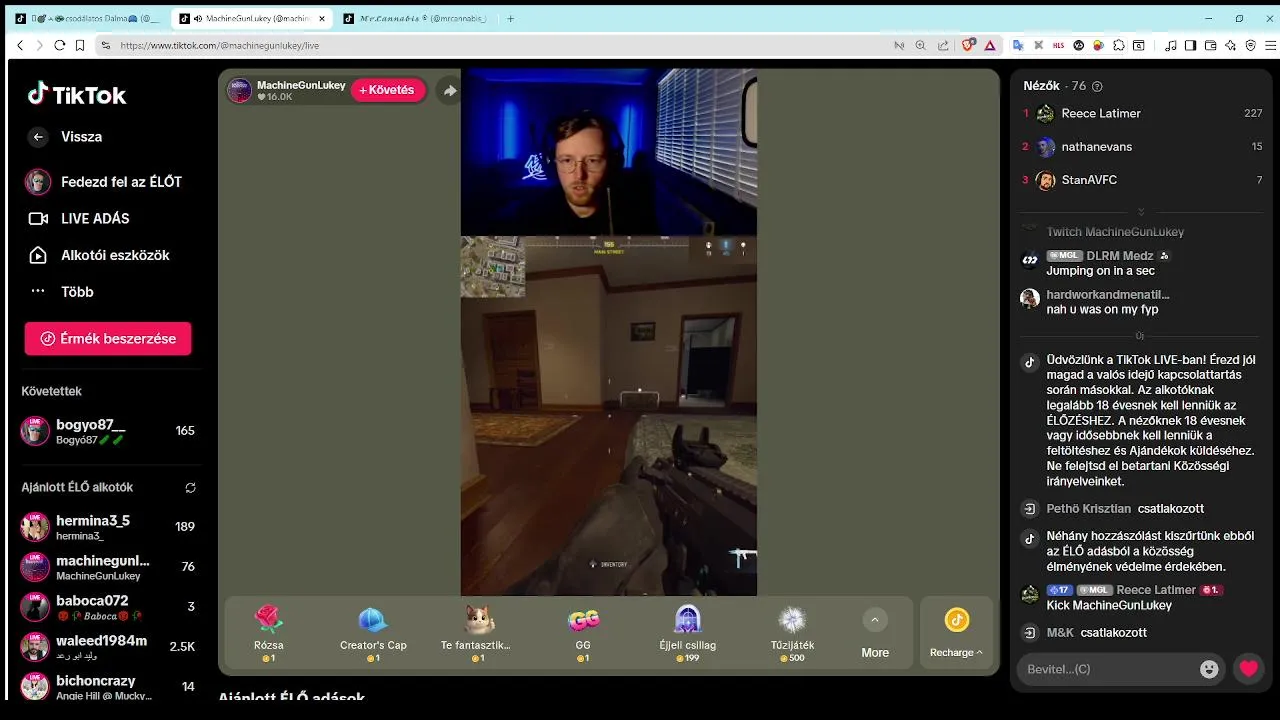Toggle the browser sidebar panel

(x=1190, y=46)
